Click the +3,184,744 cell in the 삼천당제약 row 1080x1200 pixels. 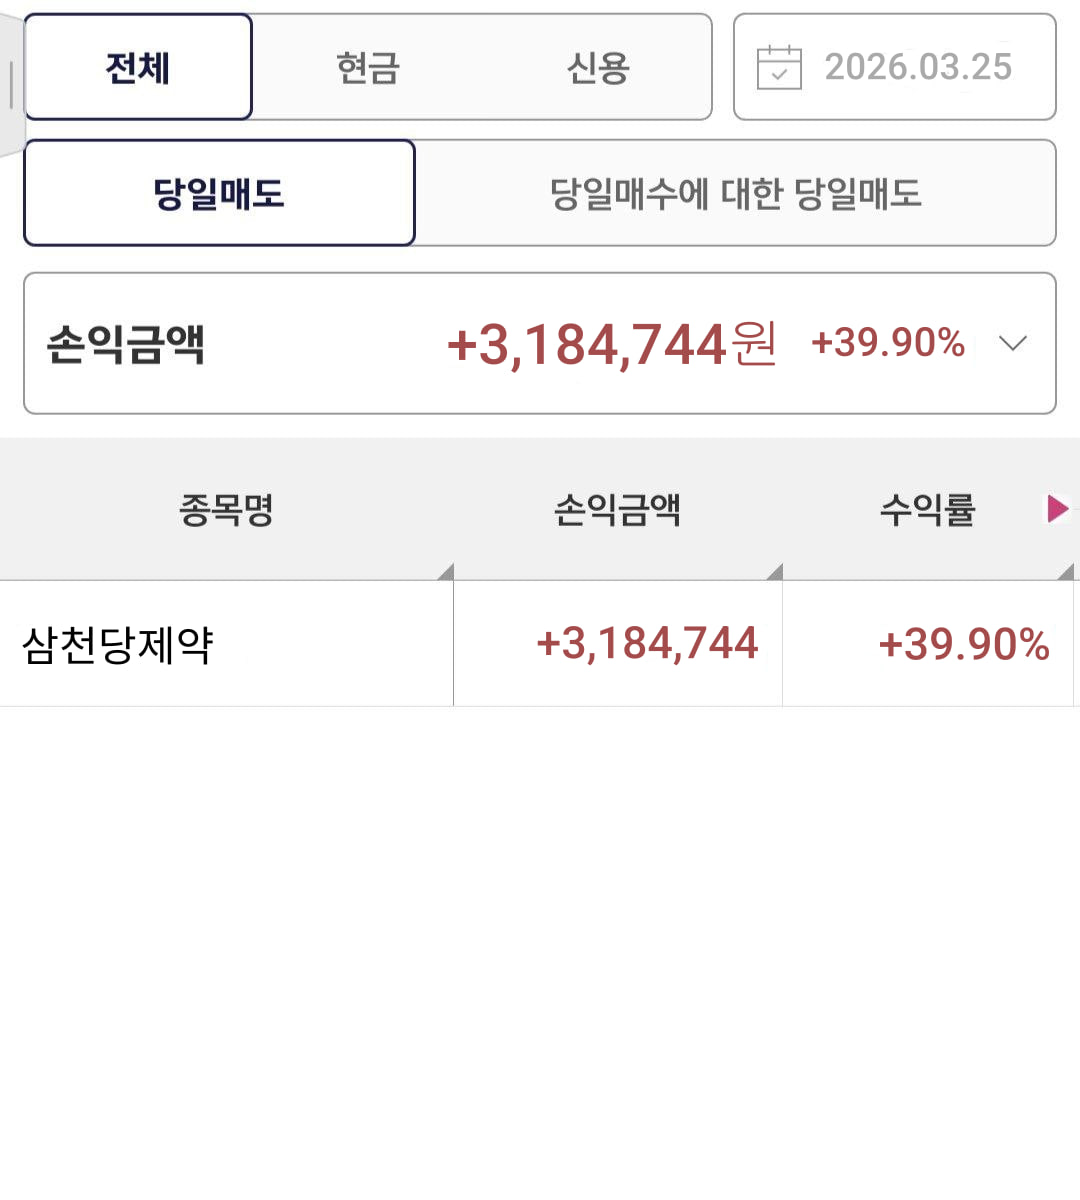point(647,644)
